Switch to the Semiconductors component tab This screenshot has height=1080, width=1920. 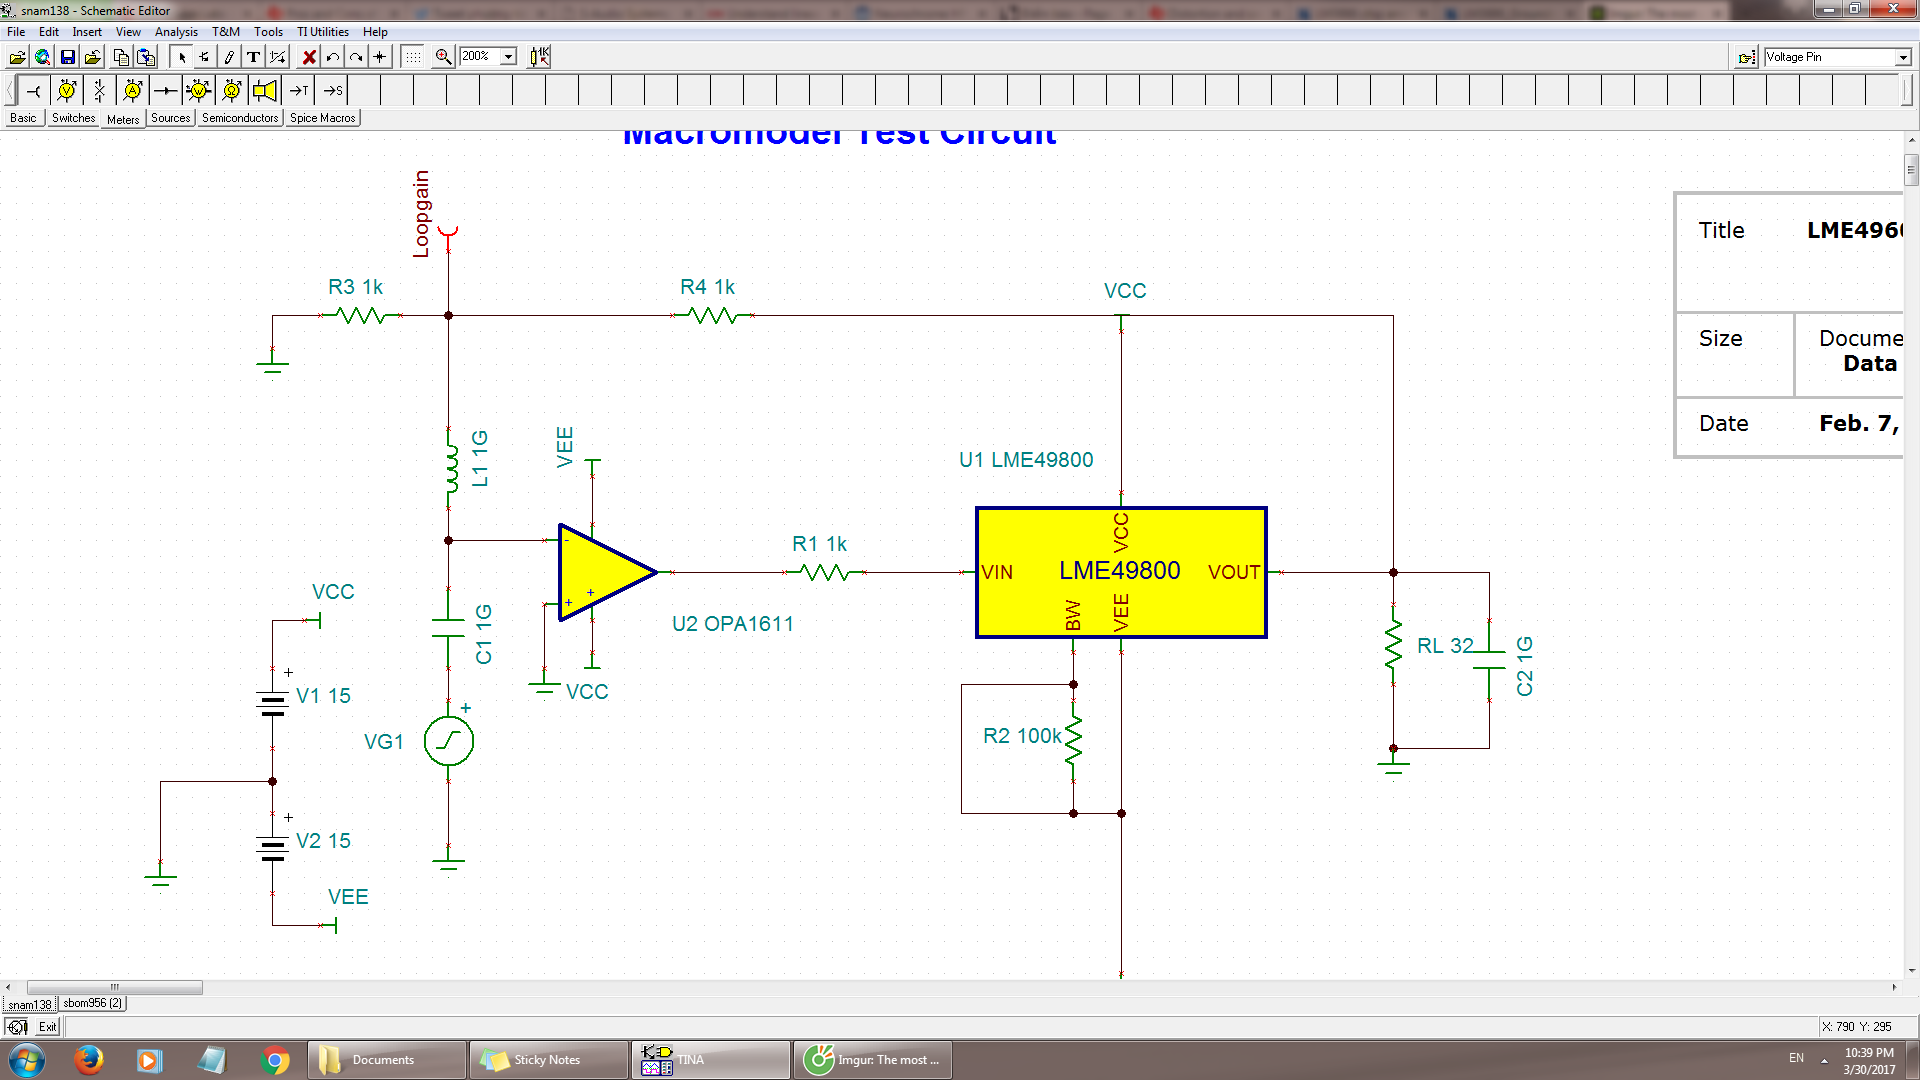240,118
